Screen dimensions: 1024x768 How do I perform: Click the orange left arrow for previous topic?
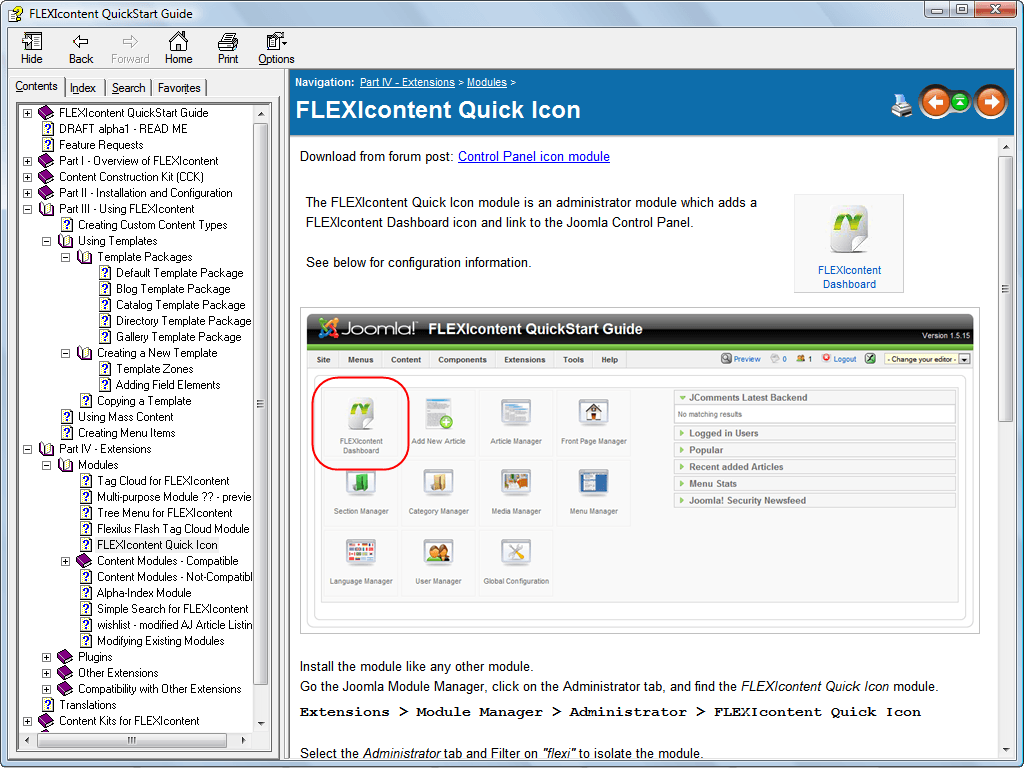[x=936, y=102]
